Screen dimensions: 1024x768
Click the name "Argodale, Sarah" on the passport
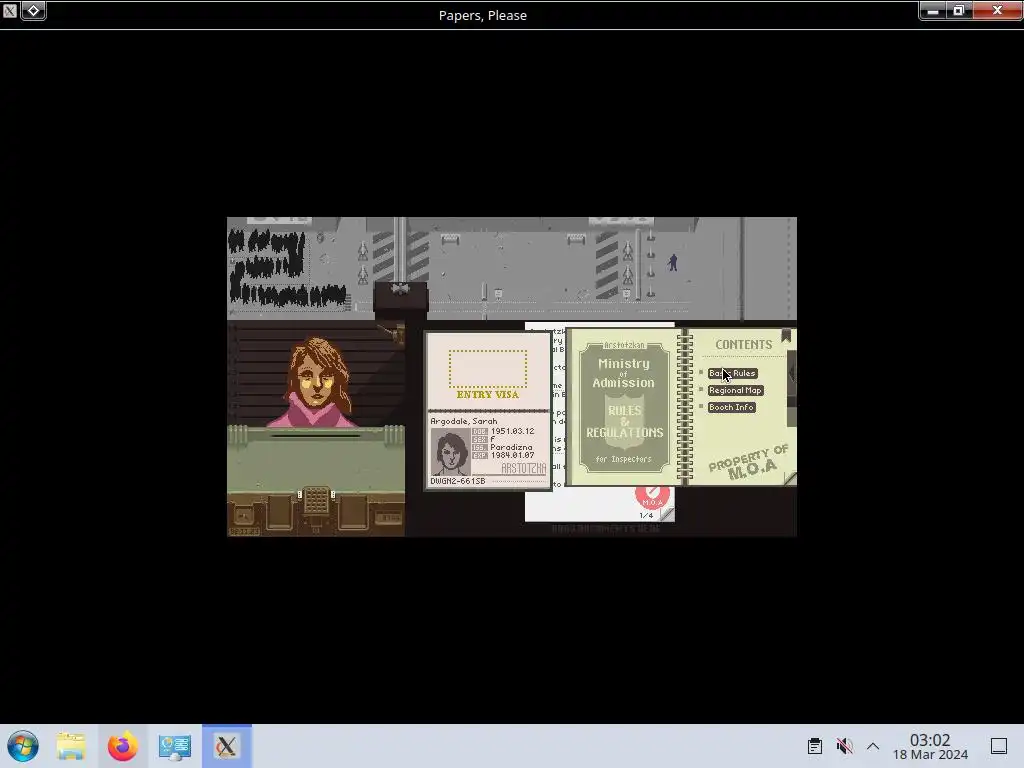point(464,421)
